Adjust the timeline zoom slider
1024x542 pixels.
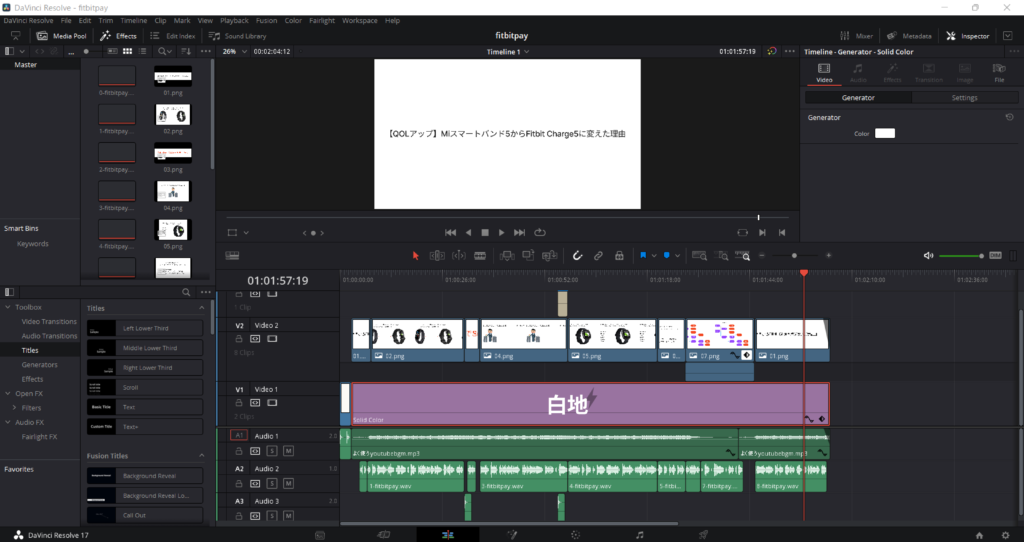tap(795, 256)
